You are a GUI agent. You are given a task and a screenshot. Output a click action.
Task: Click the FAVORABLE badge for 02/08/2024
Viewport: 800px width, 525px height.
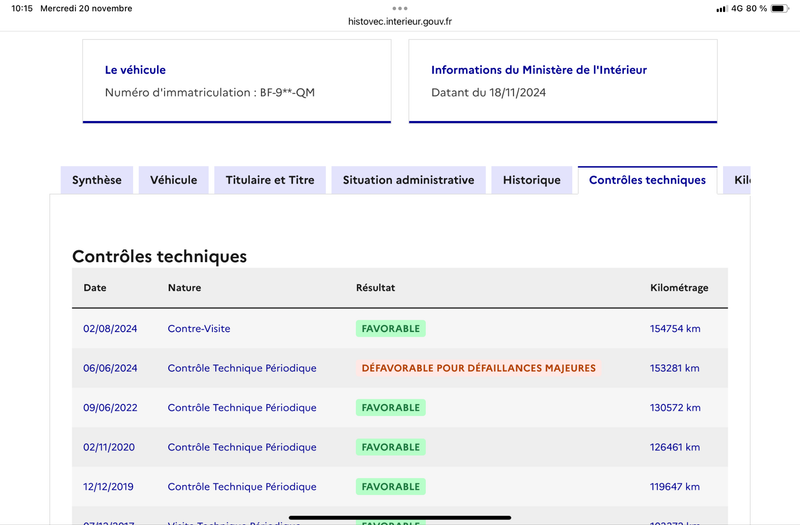[x=391, y=329]
